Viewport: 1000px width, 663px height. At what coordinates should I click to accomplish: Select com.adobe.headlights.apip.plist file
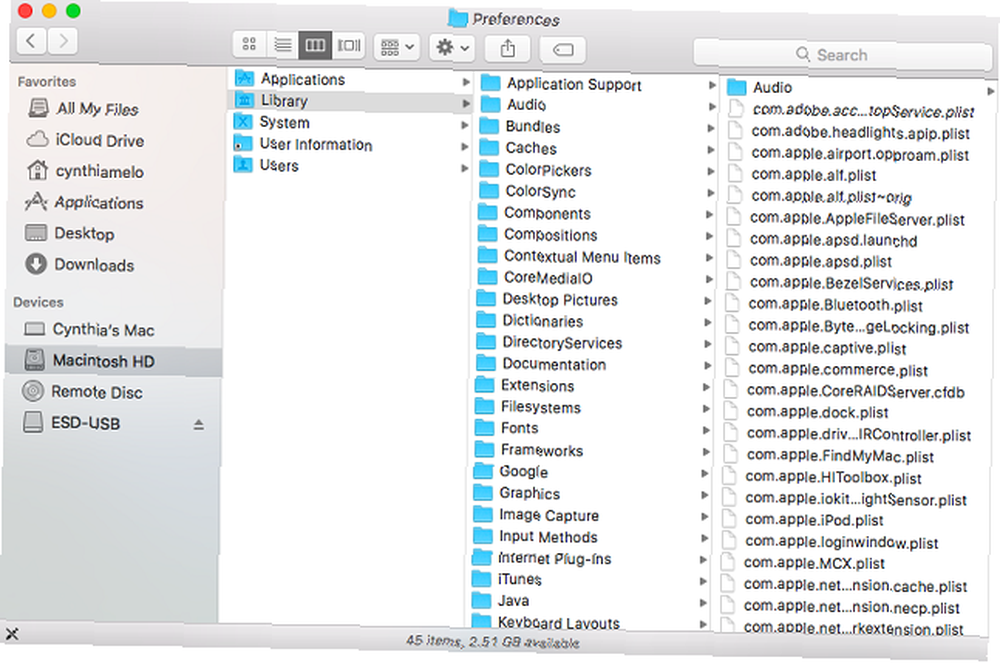[x=849, y=133]
